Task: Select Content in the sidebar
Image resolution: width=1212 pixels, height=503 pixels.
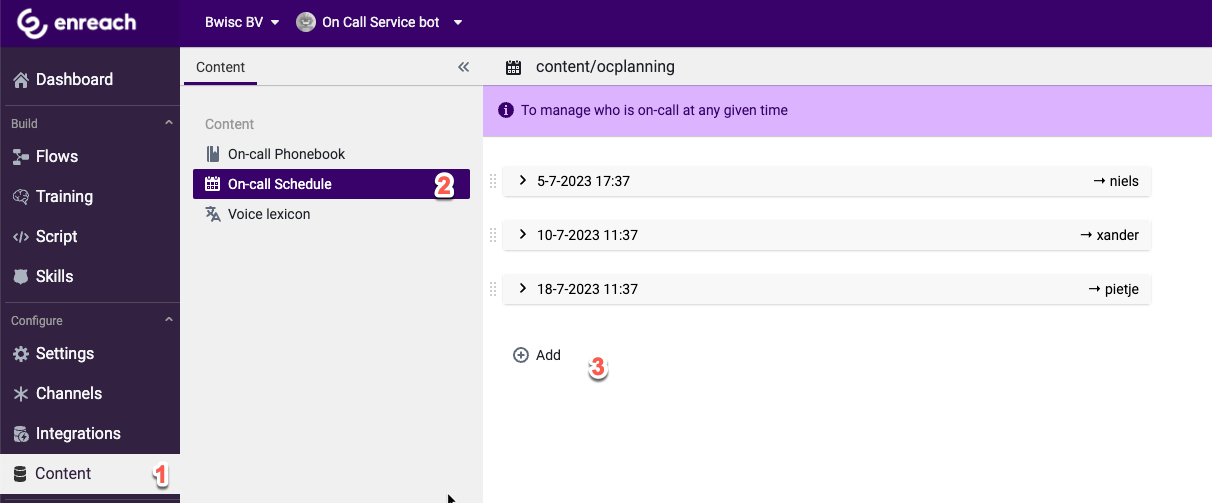Action: click(x=62, y=473)
